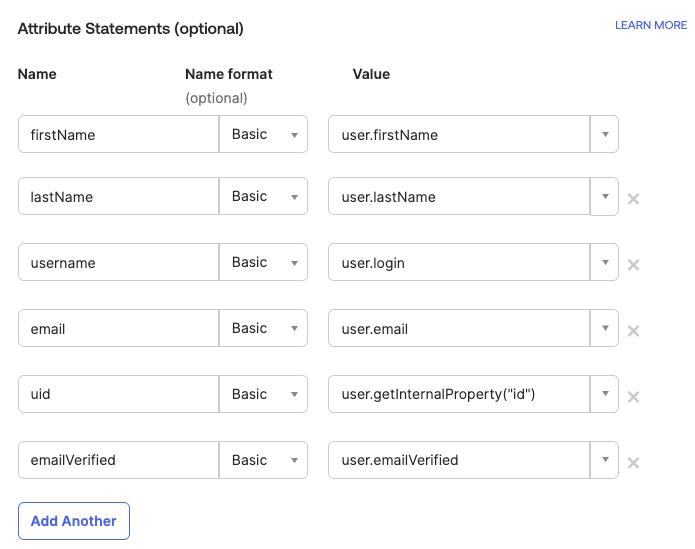The image size is (695, 549).
Task: Open value dropdown arrow for user.login
Action: click(605, 263)
